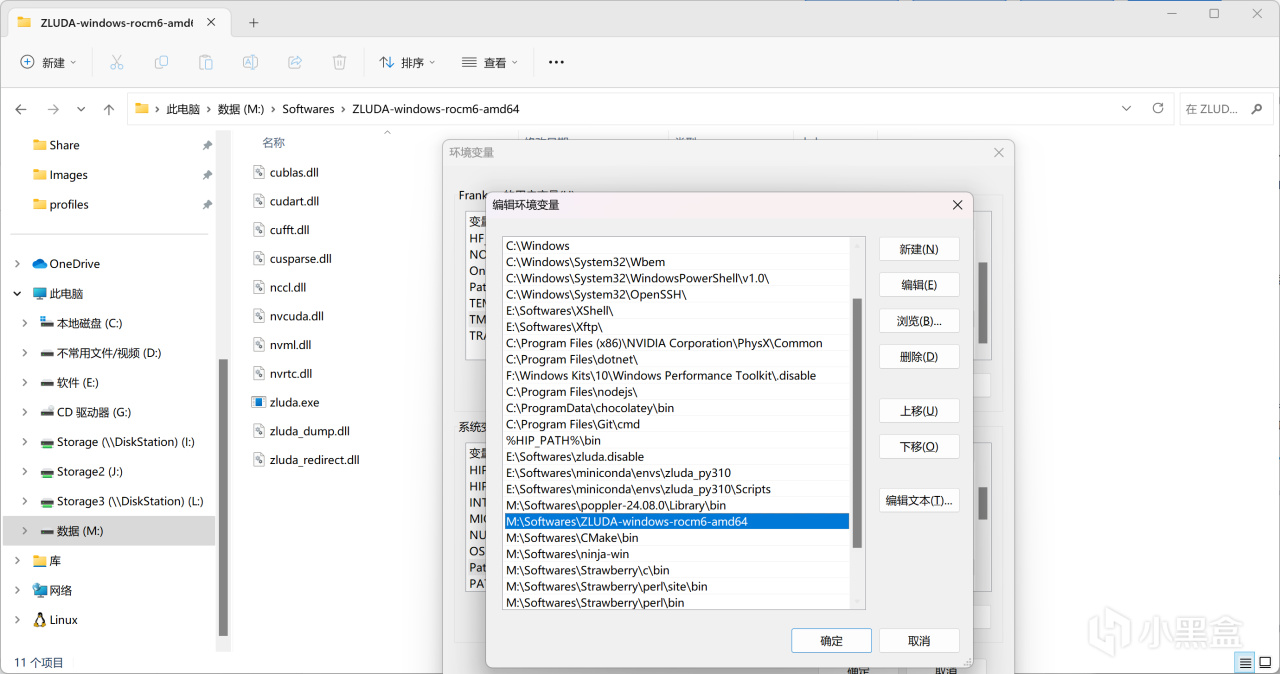This screenshot has height=674, width=1280.
Task: Click Softwares in address breadcrumb
Action: coord(308,109)
